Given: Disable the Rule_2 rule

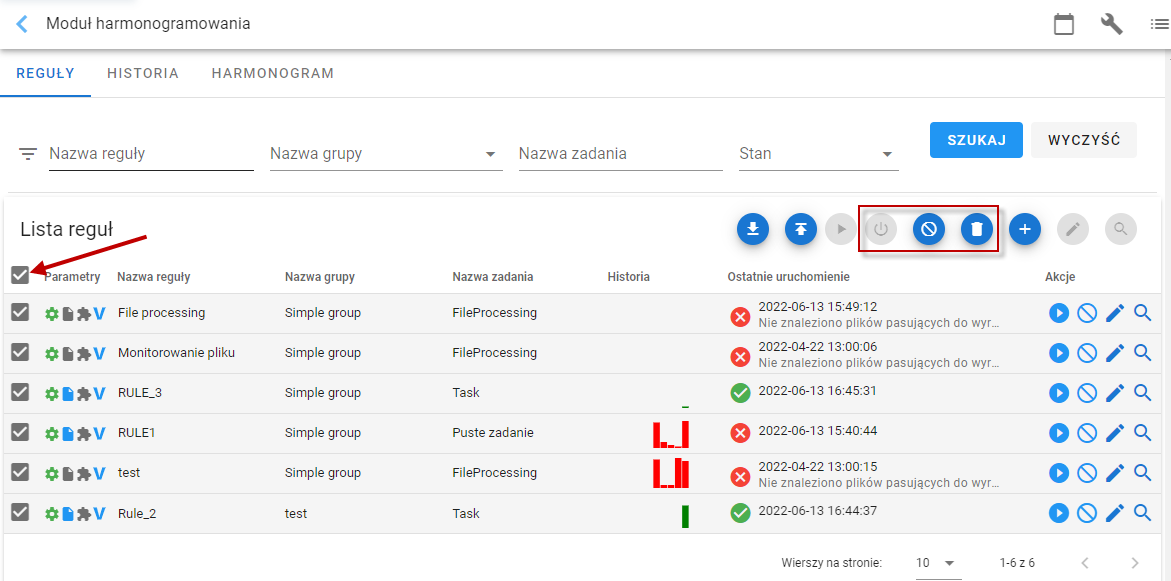Looking at the screenshot, I should (x=1087, y=513).
